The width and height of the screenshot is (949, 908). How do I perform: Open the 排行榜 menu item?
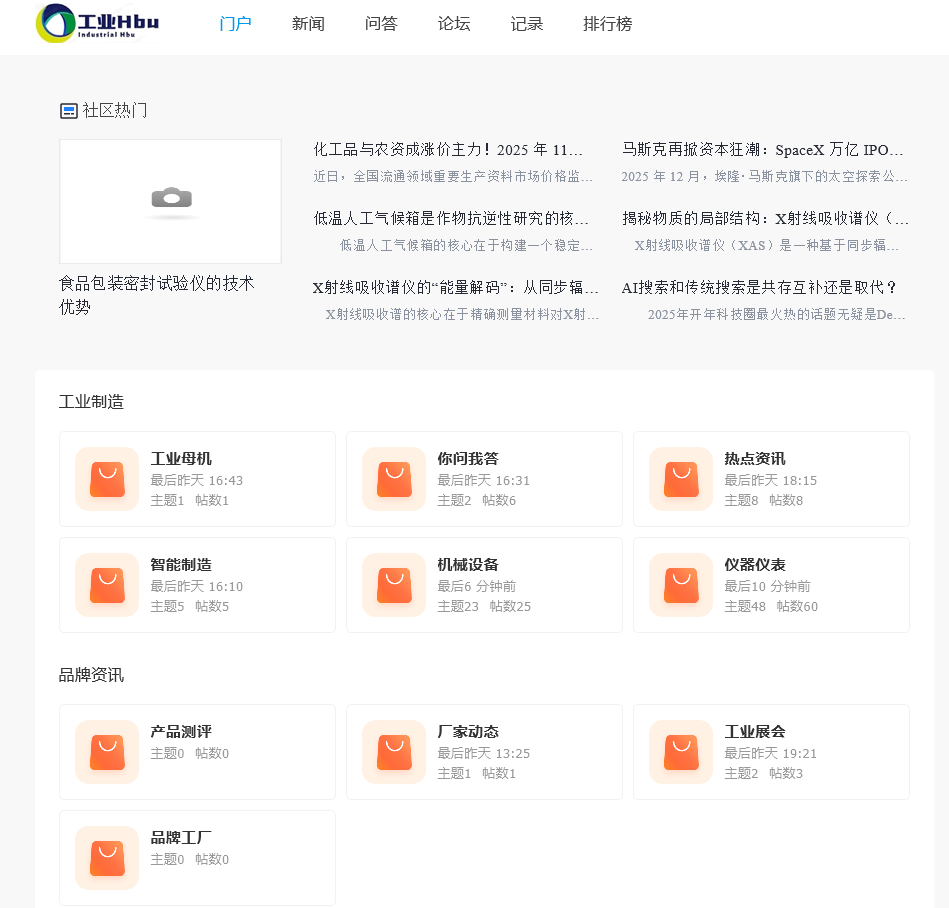click(607, 24)
